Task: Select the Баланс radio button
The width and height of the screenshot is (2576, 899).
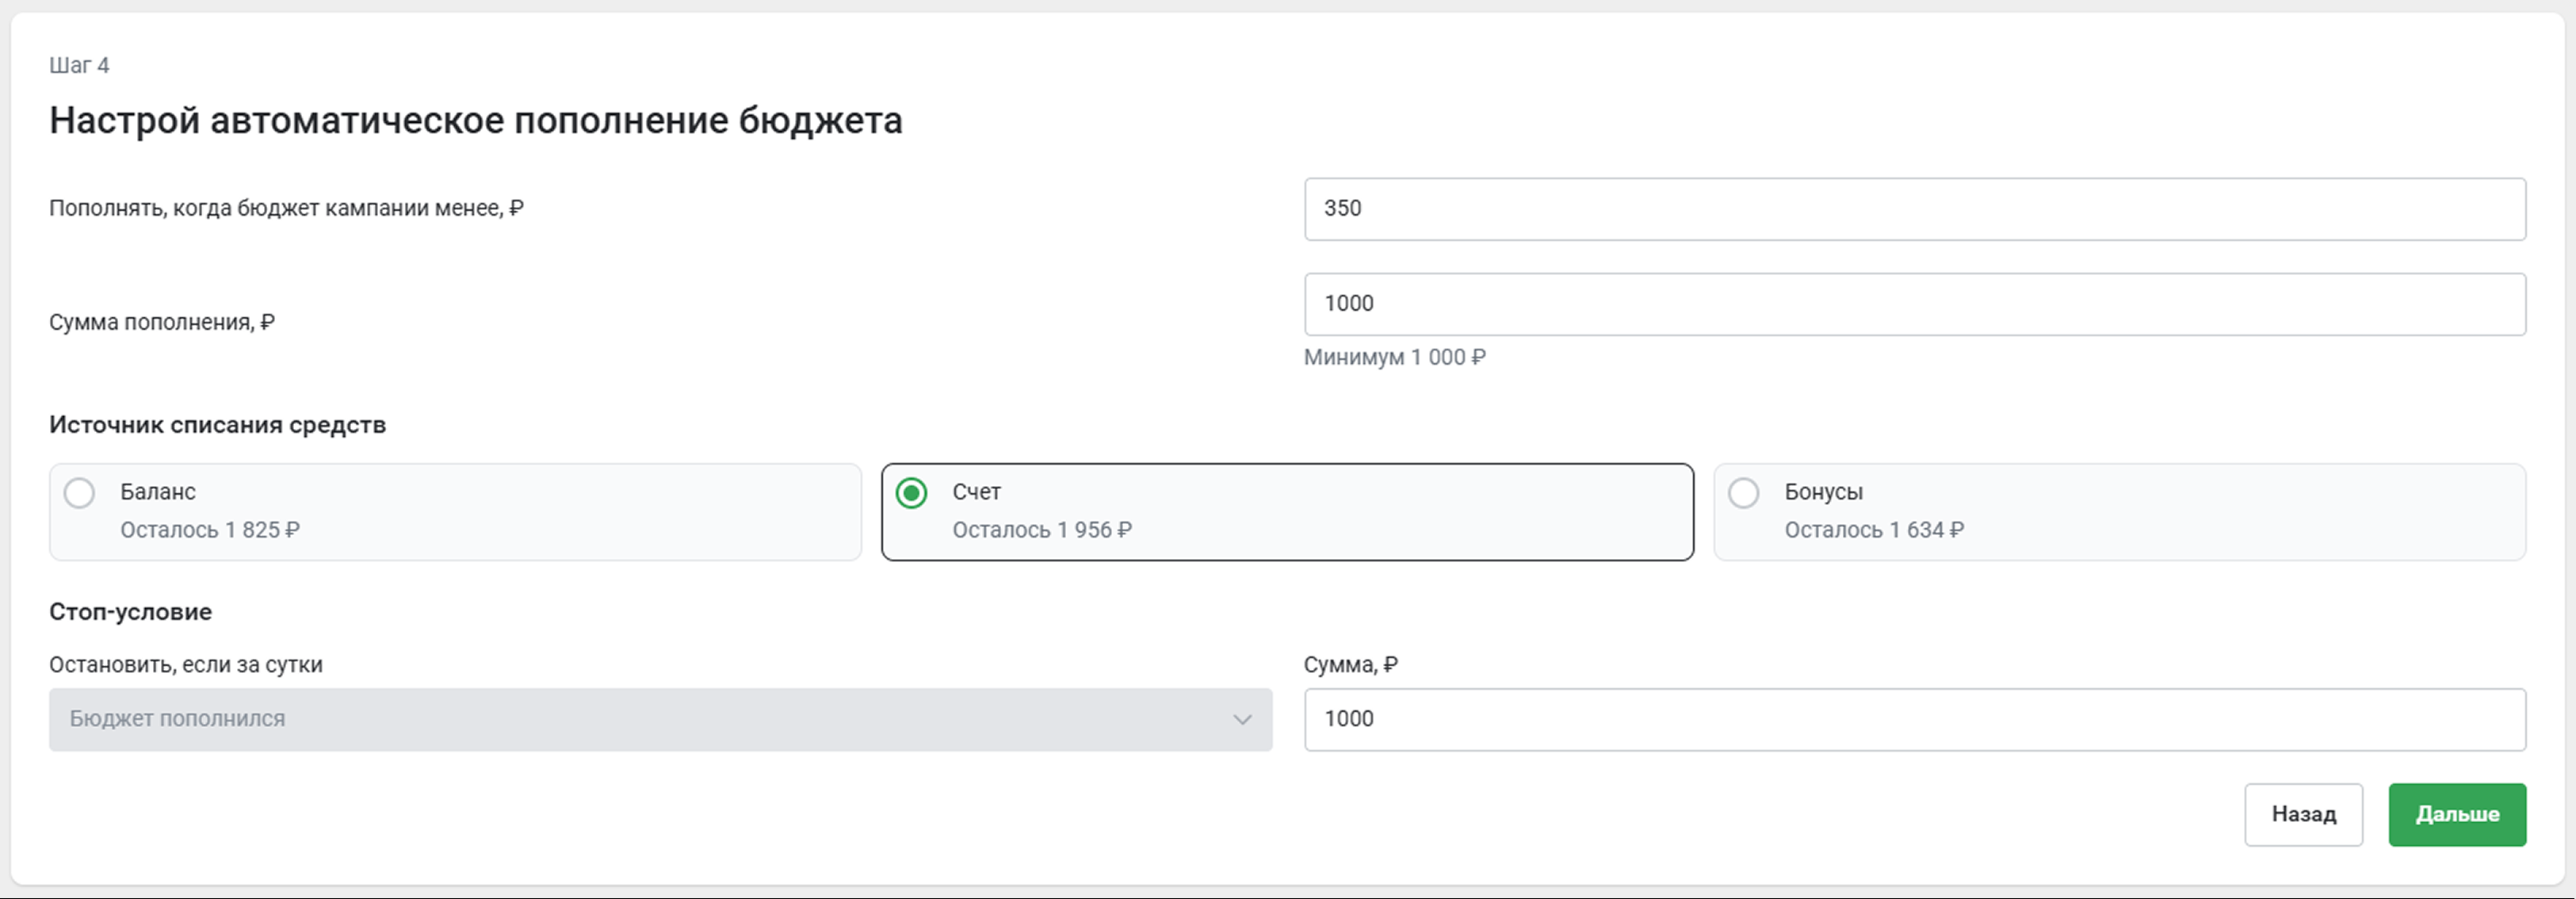Action: [79, 493]
